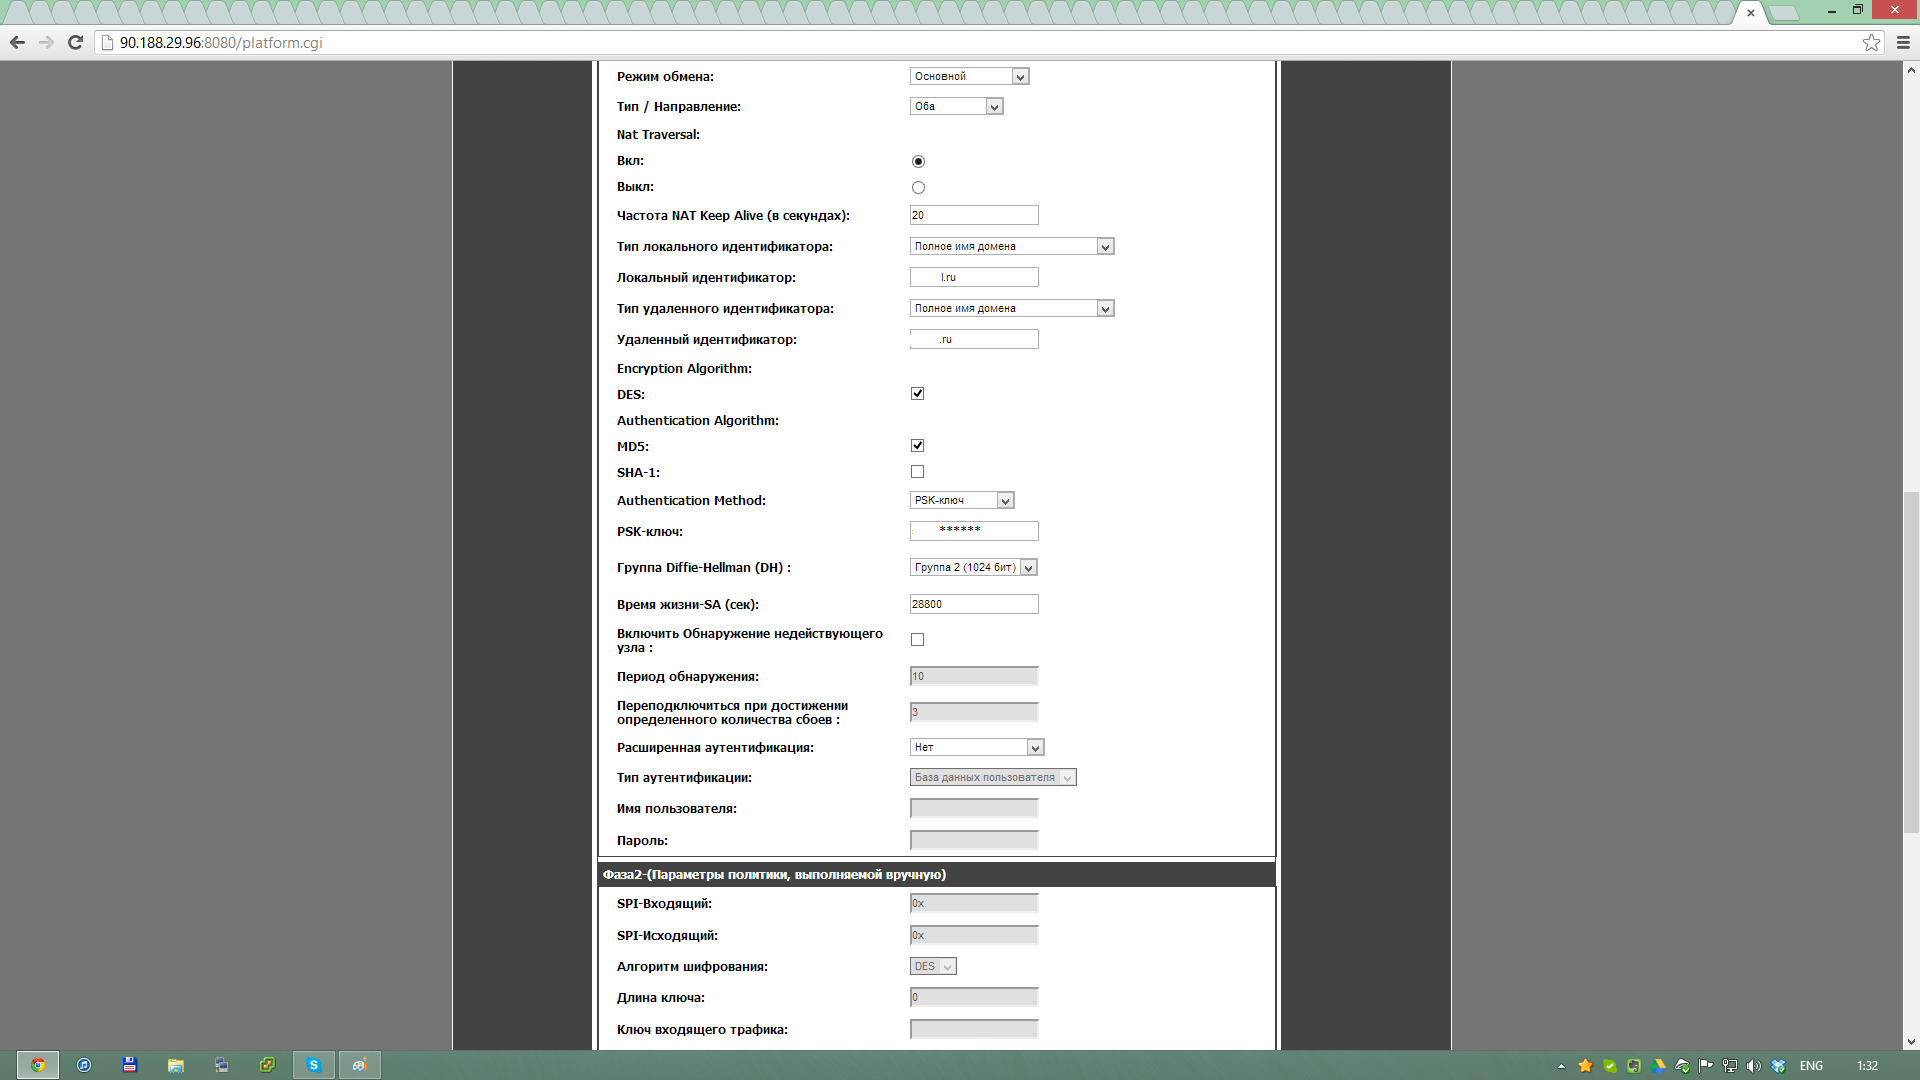Screen dimensions: 1920x1080
Task: Reload the page with the refresh icon
Action: point(75,42)
